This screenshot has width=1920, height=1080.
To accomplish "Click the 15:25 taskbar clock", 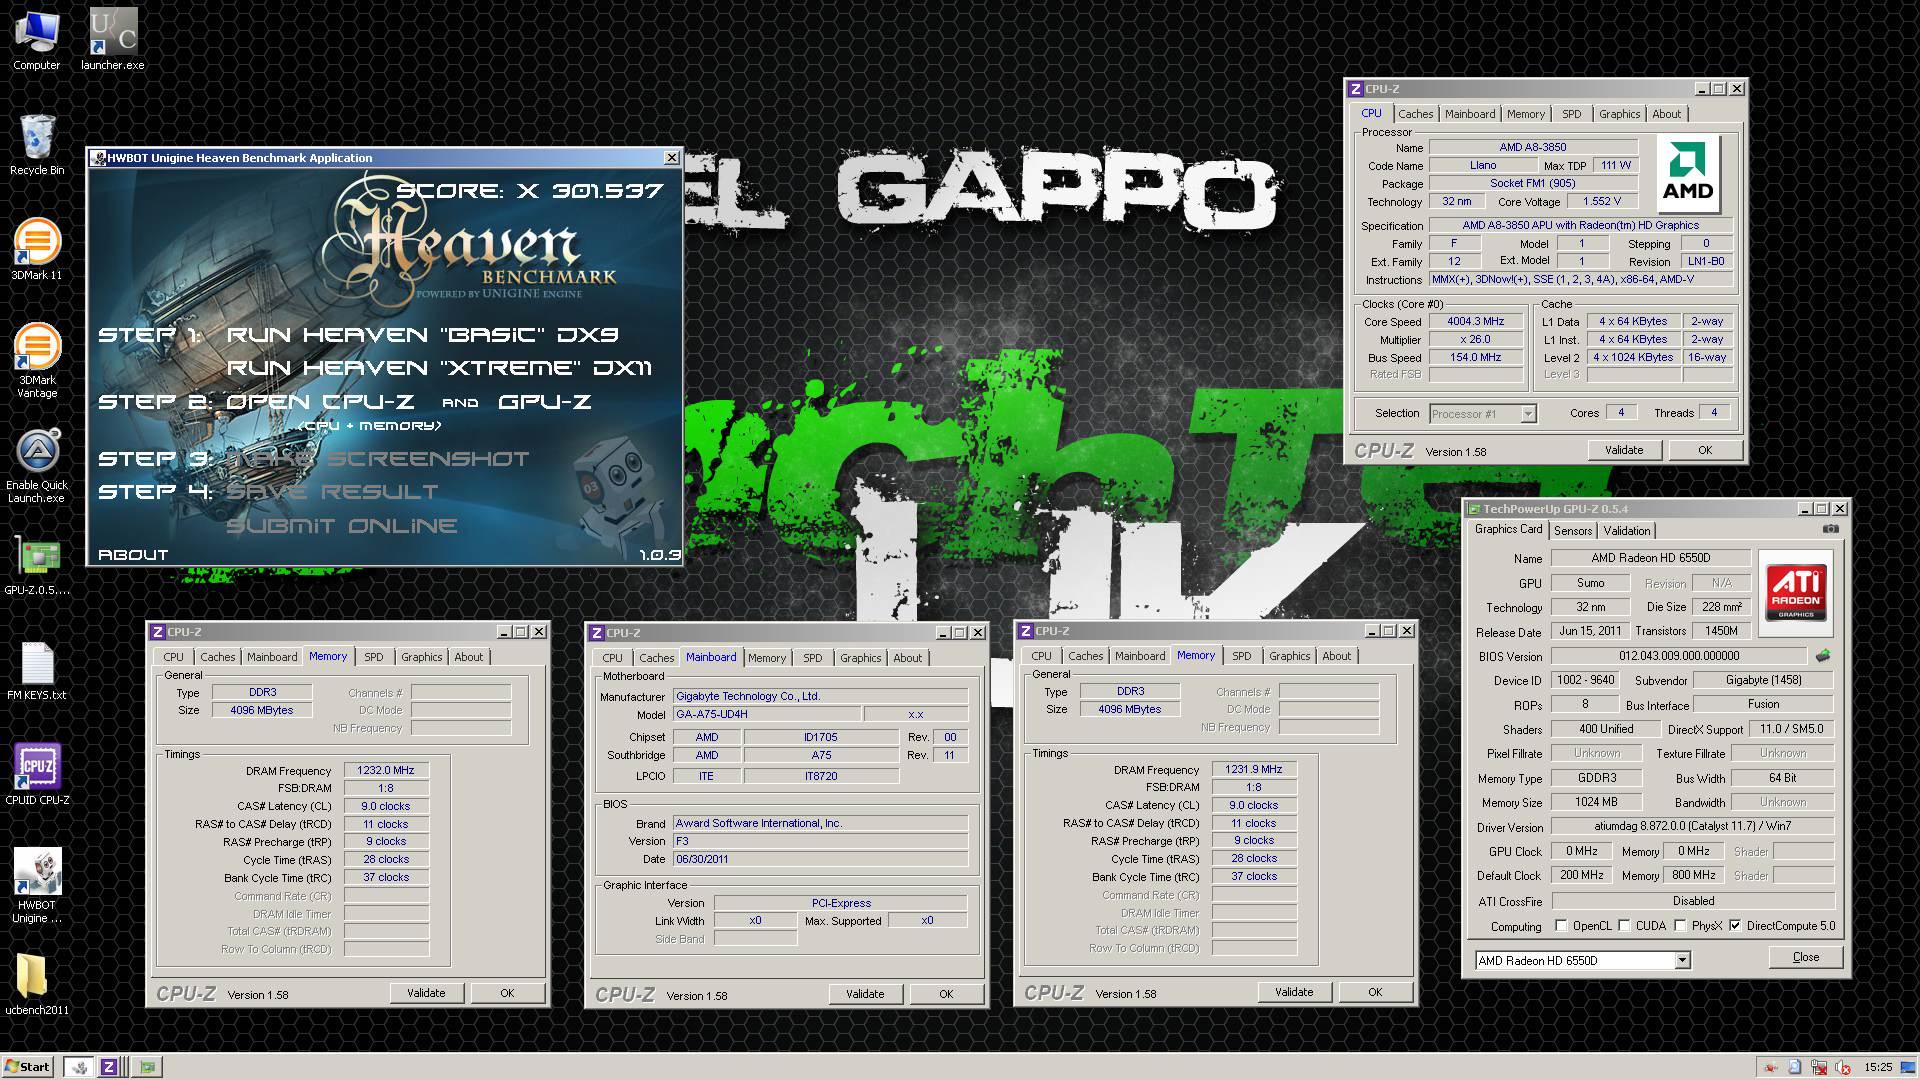I will 1878,1067.
